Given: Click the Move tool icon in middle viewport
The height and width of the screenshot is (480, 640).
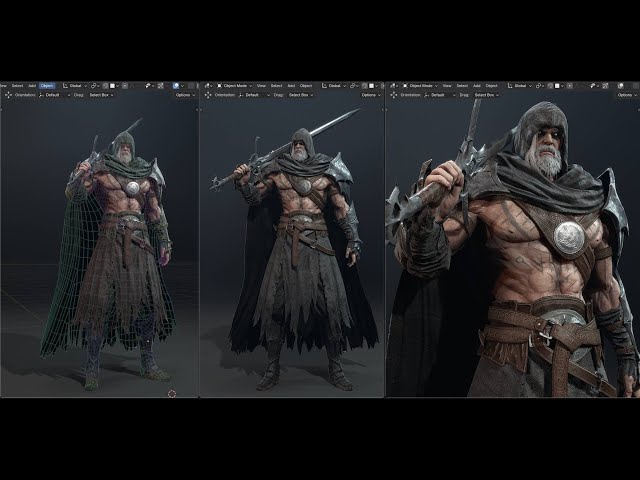Looking at the screenshot, I should coord(208,95).
